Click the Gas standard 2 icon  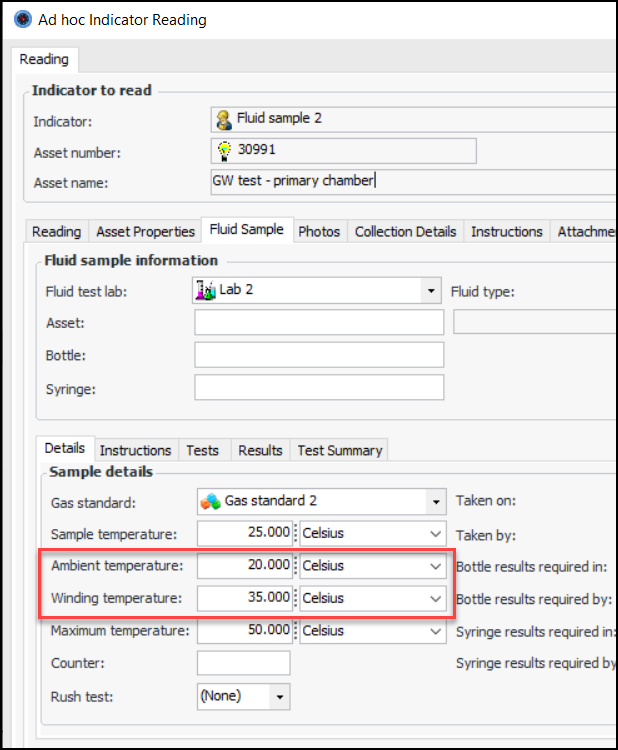210,501
